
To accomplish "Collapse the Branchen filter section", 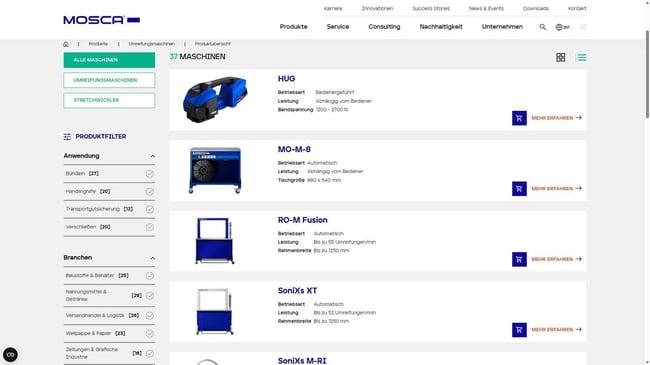I will coord(153,258).
